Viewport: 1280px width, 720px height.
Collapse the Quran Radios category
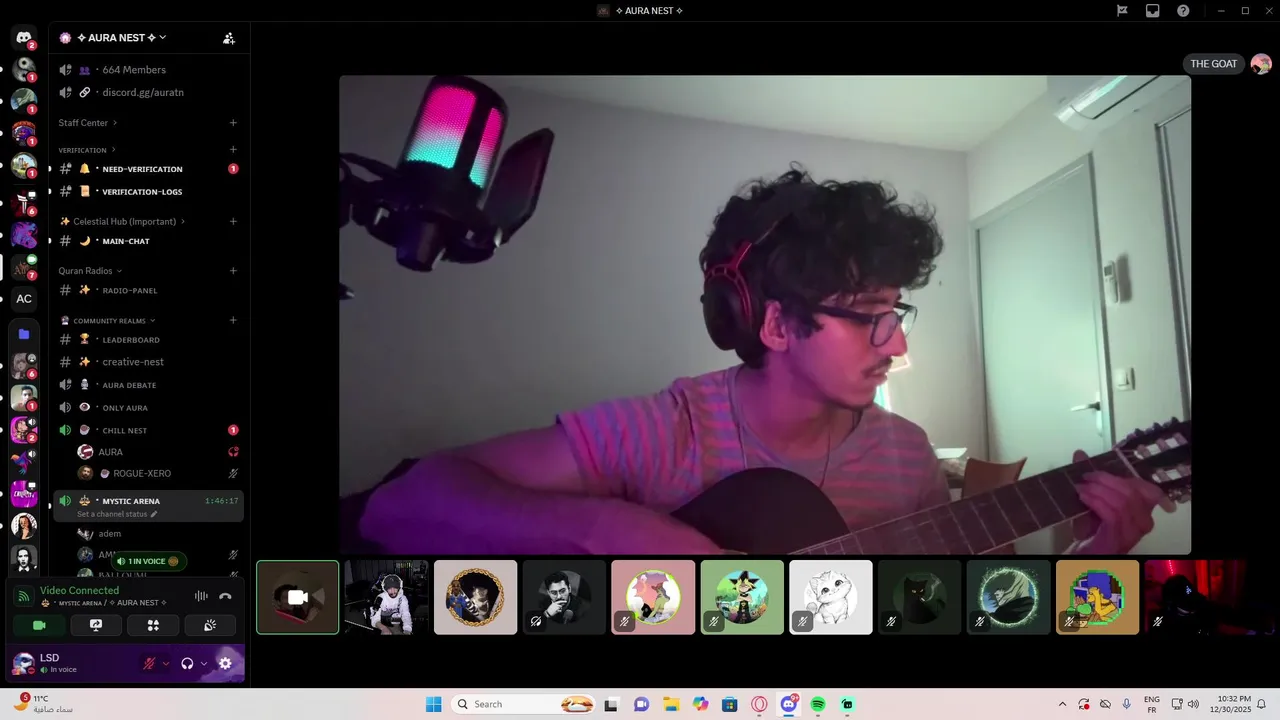90,271
